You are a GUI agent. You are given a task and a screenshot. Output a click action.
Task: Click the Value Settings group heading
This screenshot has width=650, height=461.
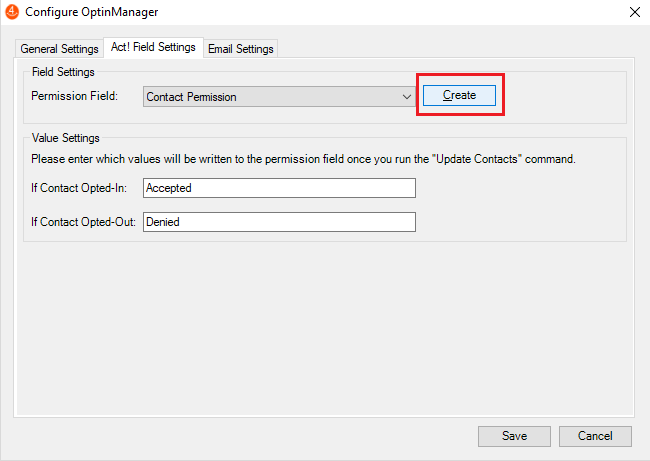[65, 138]
